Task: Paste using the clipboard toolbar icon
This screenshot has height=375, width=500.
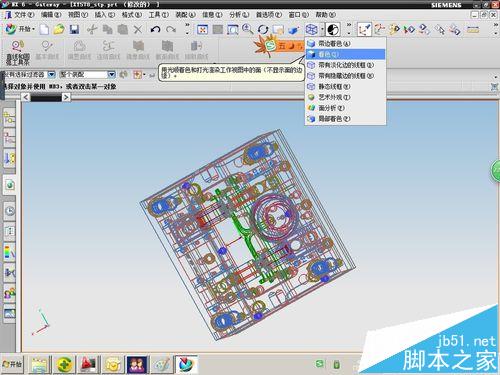Action: [123, 30]
